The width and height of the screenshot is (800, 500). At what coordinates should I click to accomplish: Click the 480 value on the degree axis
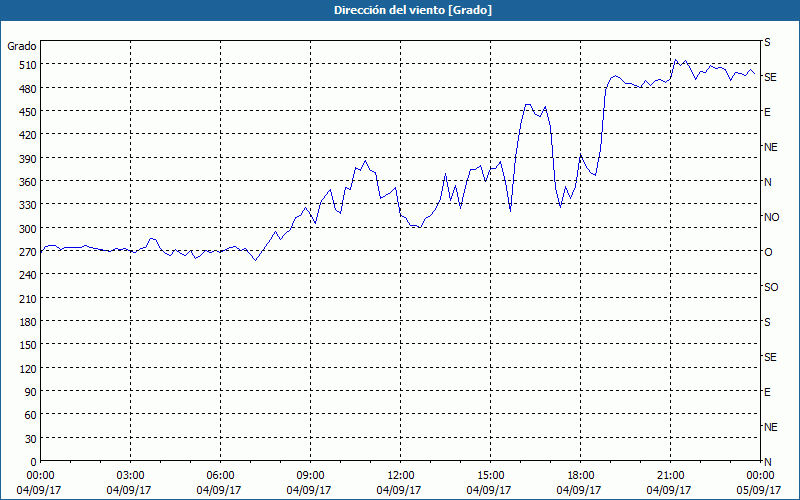point(29,89)
